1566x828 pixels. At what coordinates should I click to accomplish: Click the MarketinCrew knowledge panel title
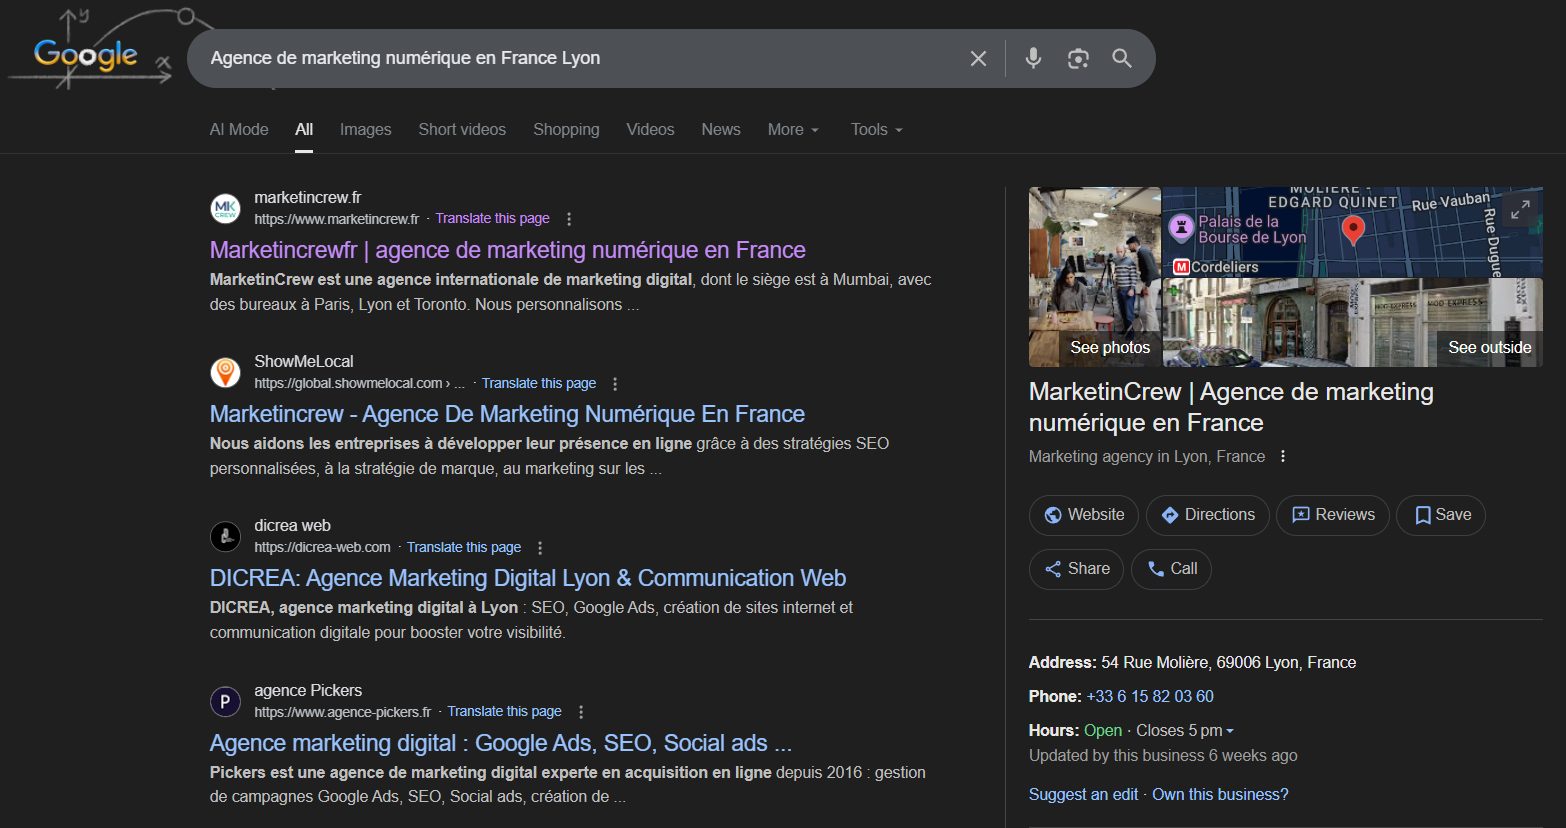tap(1231, 407)
